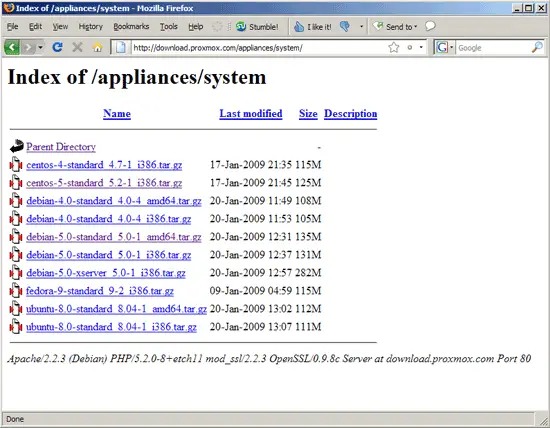Go to Home via house icon
Image resolution: width=550 pixels, height=428 pixels.
pos(98,47)
